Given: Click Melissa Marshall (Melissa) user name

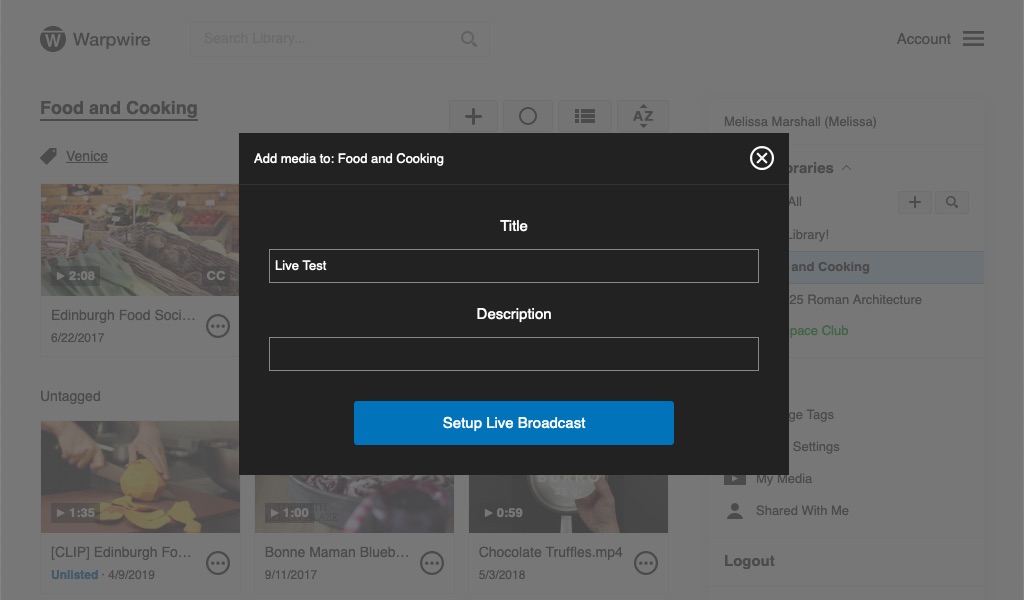Looking at the screenshot, I should [800, 121].
